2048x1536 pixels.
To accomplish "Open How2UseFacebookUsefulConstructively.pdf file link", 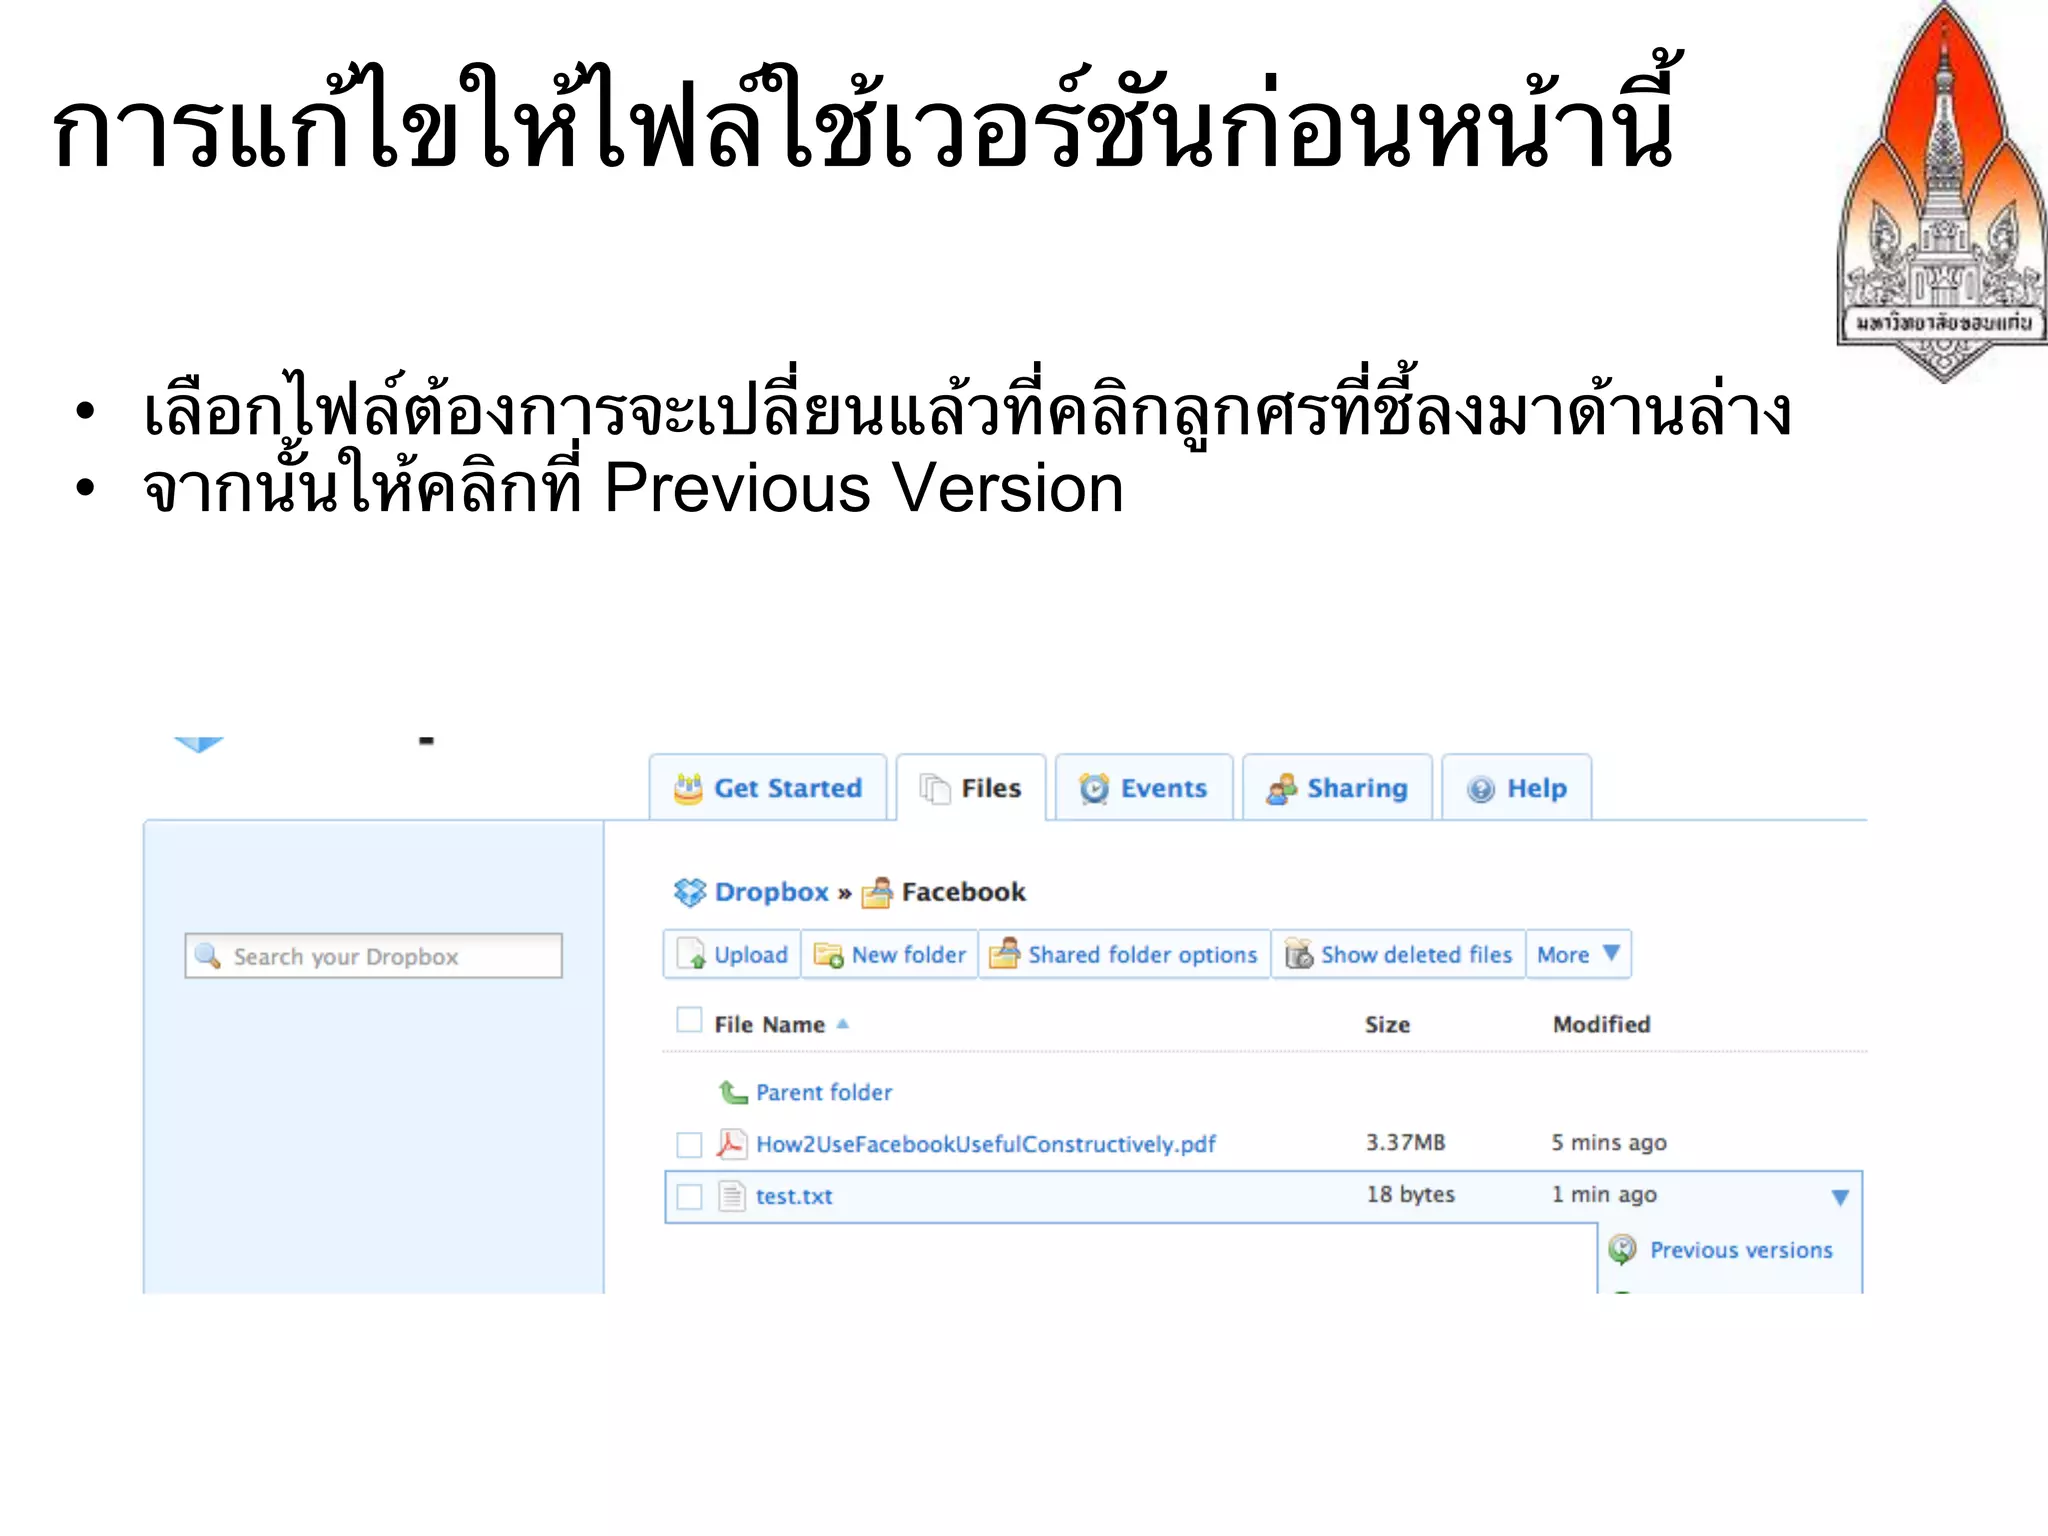I will (985, 1145).
